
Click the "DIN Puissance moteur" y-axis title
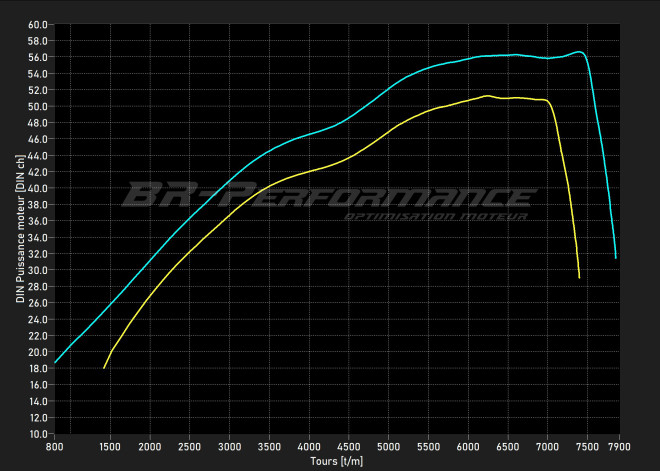point(18,229)
